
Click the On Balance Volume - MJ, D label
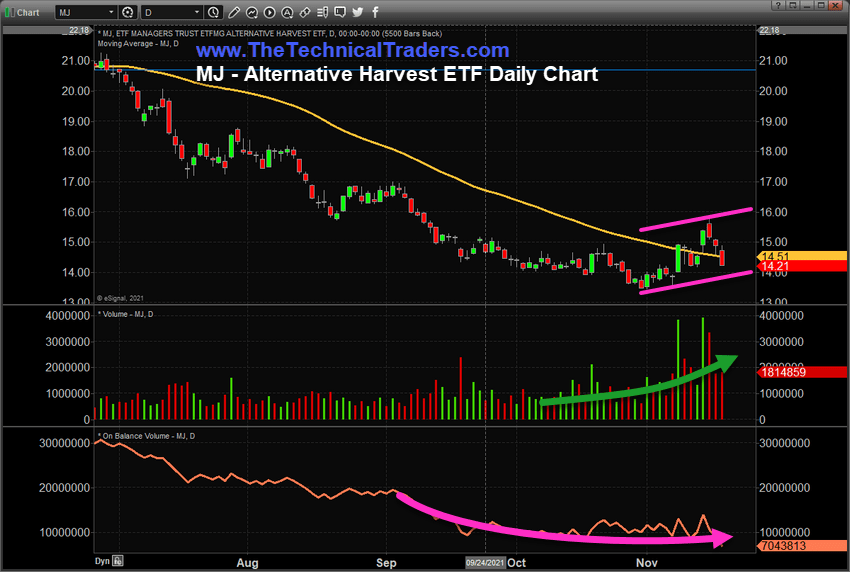(x=146, y=435)
